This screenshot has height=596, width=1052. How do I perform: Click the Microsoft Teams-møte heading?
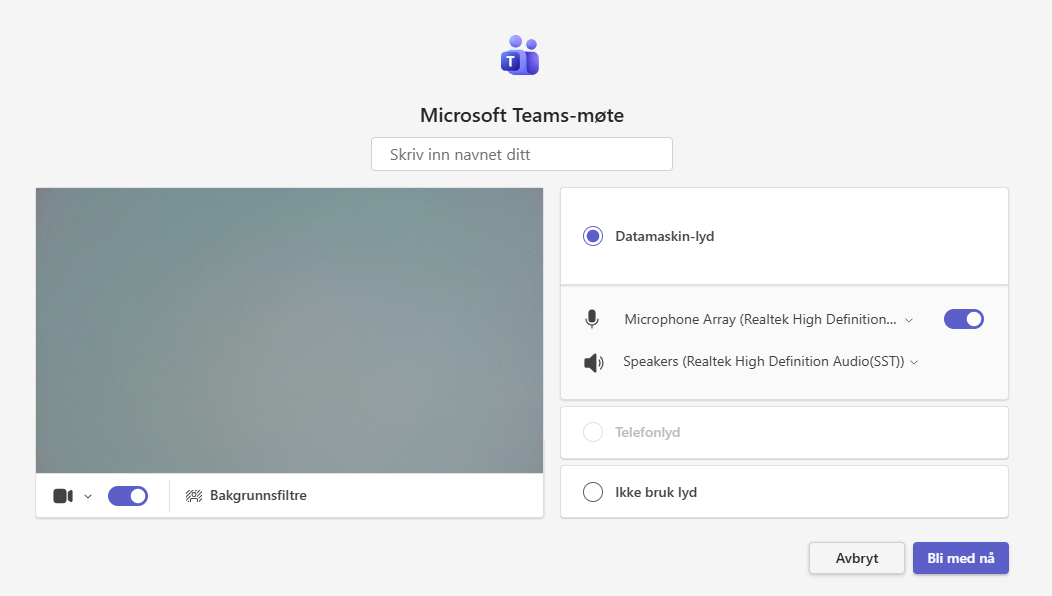[x=521, y=115]
